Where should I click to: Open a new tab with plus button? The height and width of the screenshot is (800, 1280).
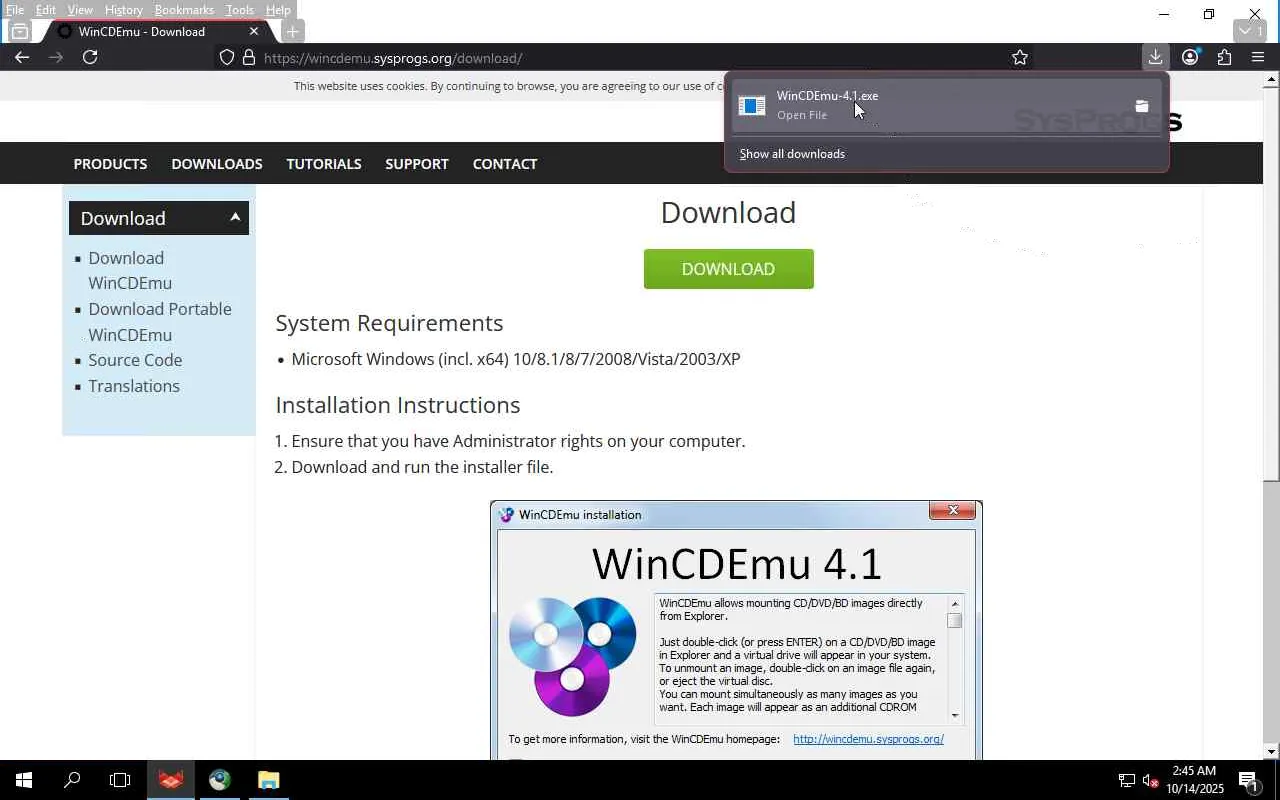[292, 31]
